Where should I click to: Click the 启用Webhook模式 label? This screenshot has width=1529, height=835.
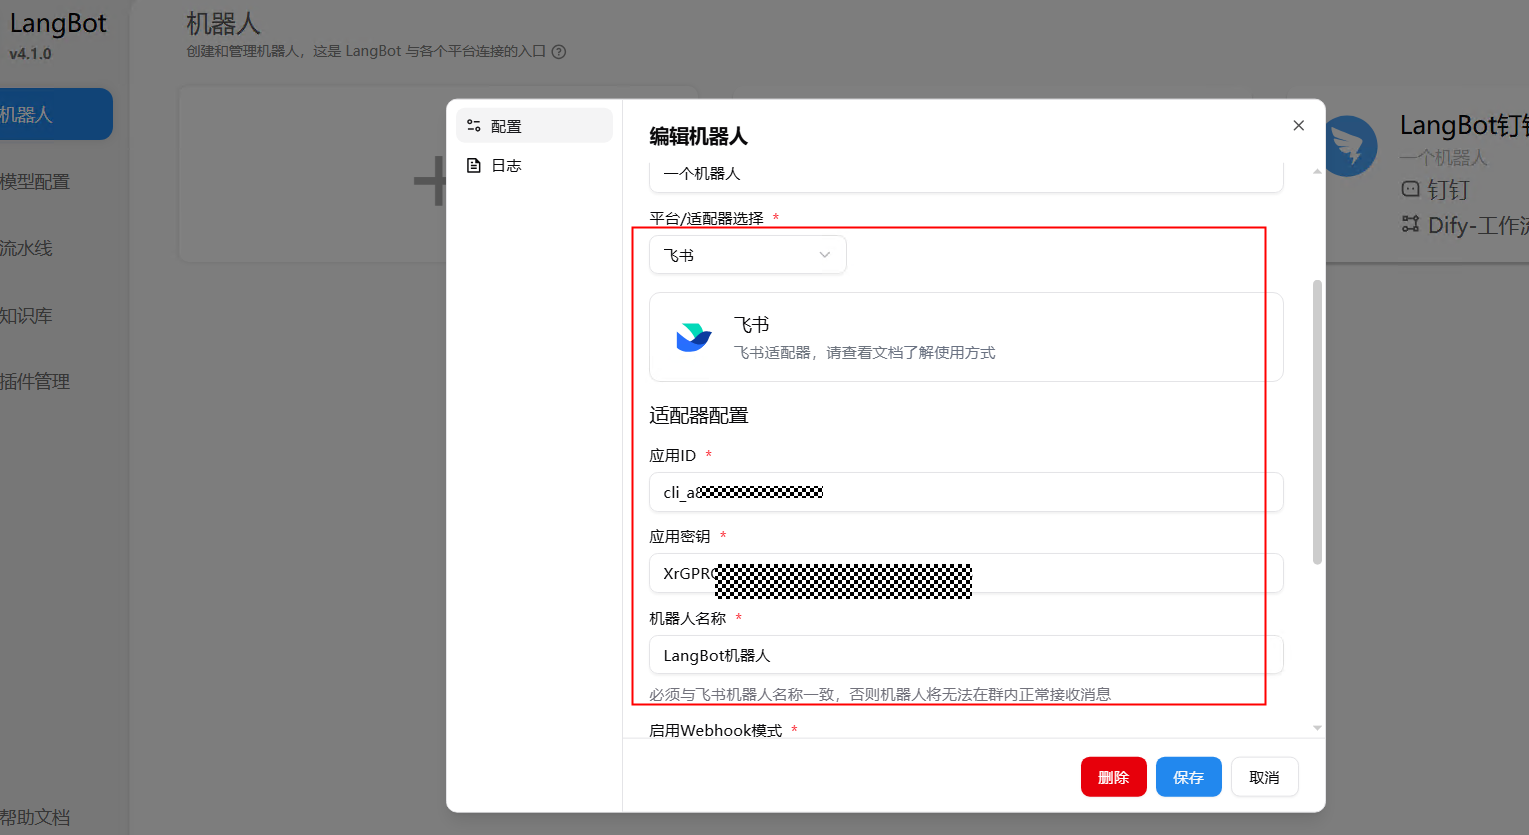(716, 730)
